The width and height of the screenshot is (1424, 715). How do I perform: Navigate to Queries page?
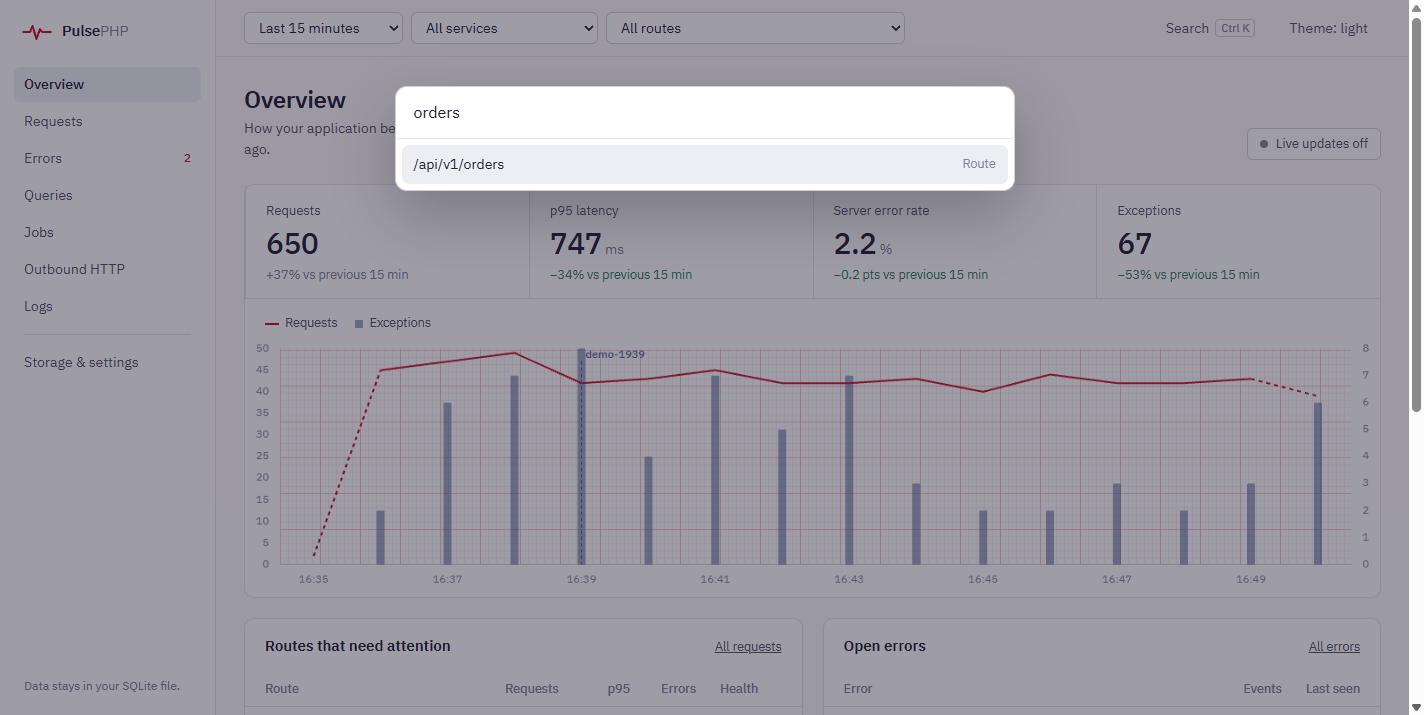(x=107, y=195)
